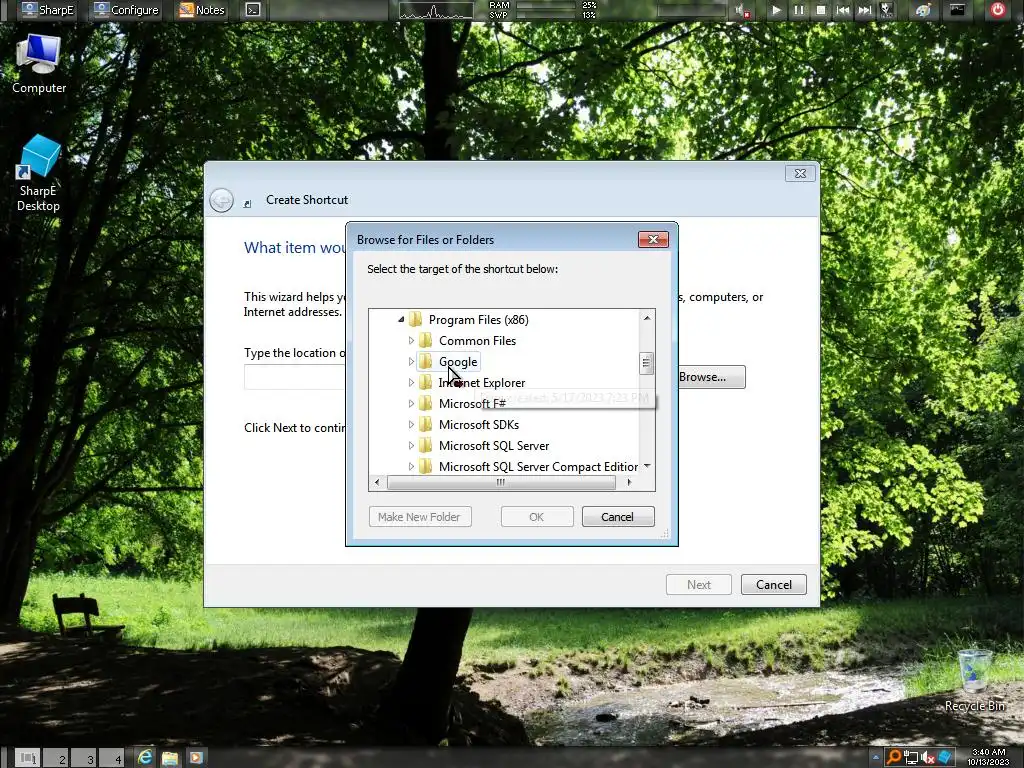The width and height of the screenshot is (1024, 768).
Task: Open the SharpE menu in the top bar
Action: click(48, 10)
